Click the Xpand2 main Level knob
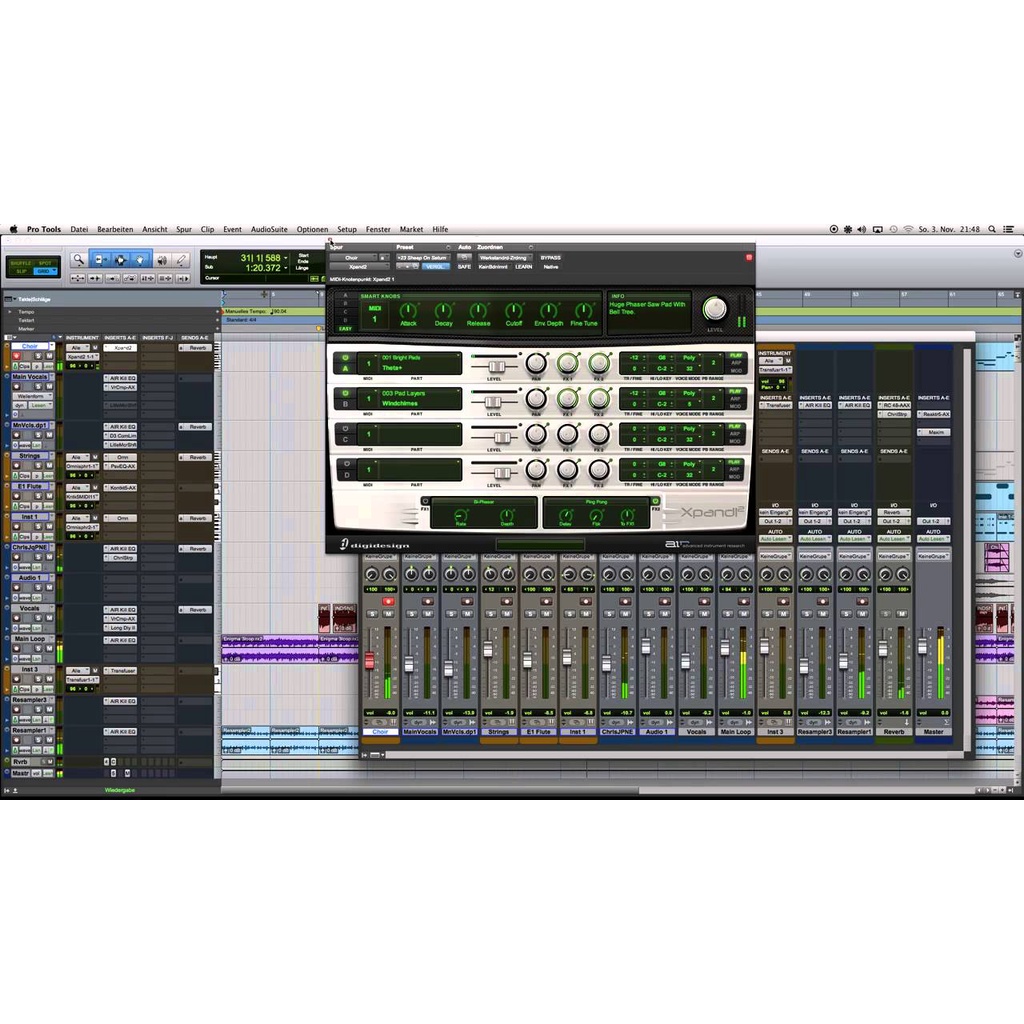The image size is (1024, 1024). 714,309
